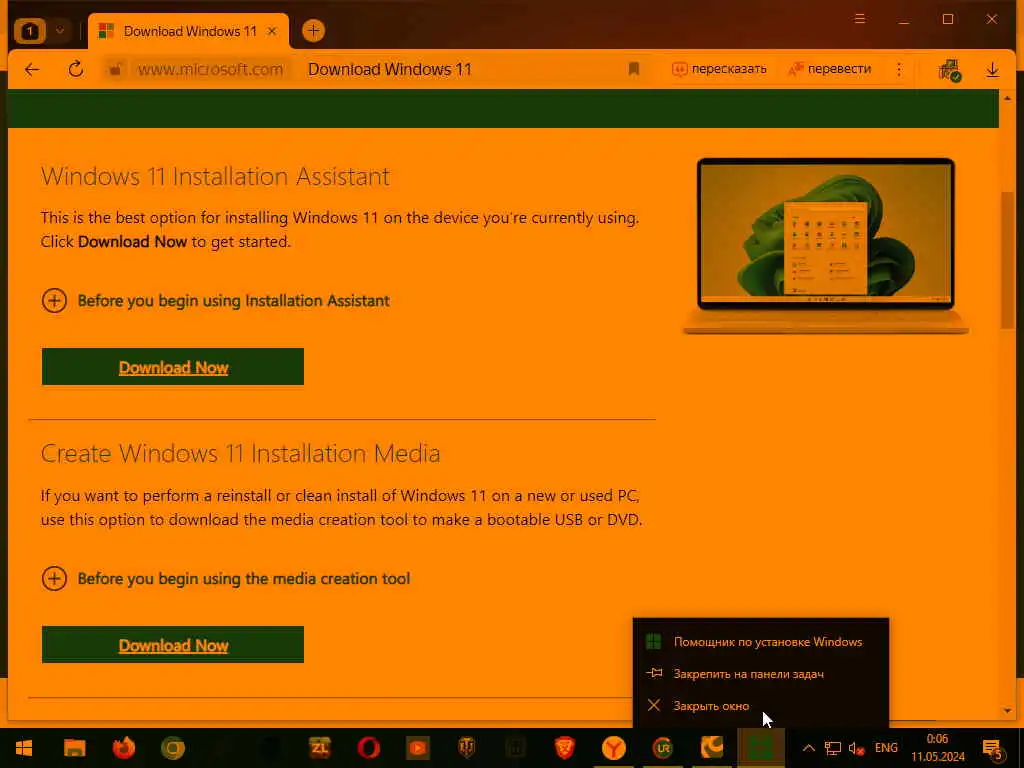Launch Firefox from the taskbar

(x=123, y=748)
